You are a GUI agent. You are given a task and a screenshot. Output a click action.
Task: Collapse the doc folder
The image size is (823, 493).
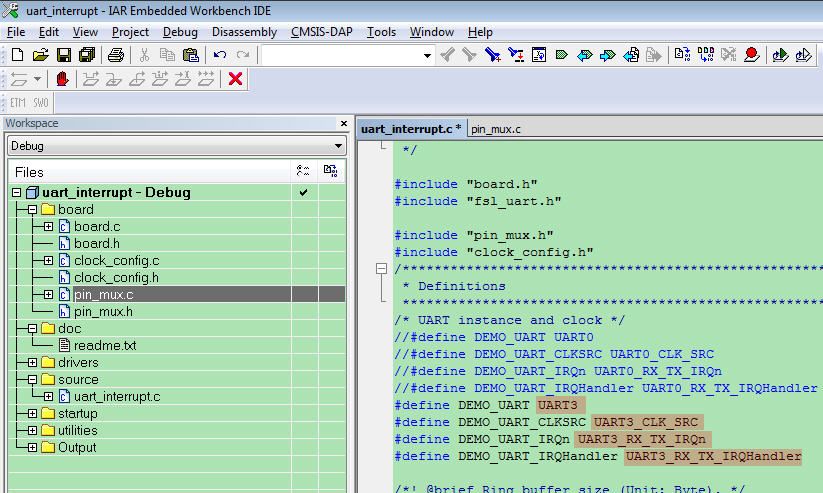pyautogui.click(x=33, y=329)
